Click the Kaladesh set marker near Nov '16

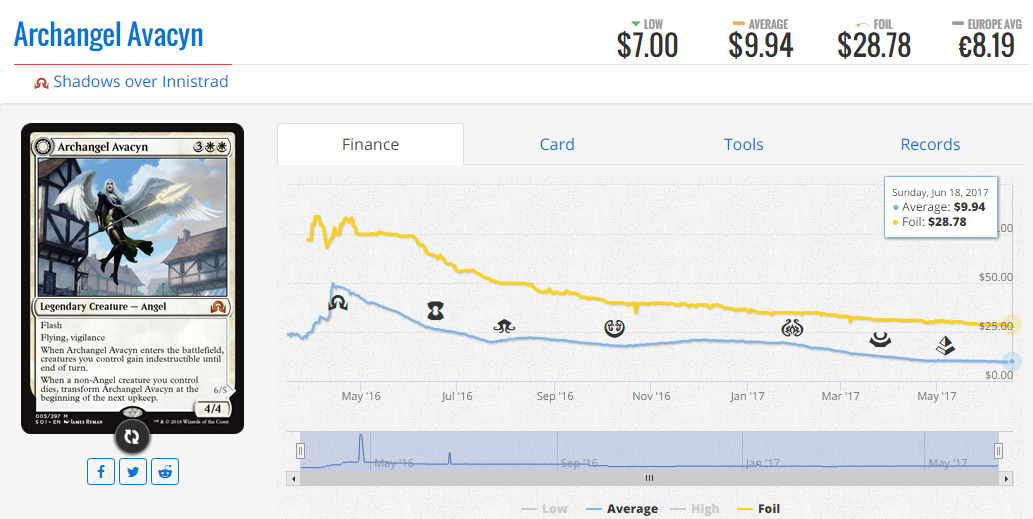(614, 327)
